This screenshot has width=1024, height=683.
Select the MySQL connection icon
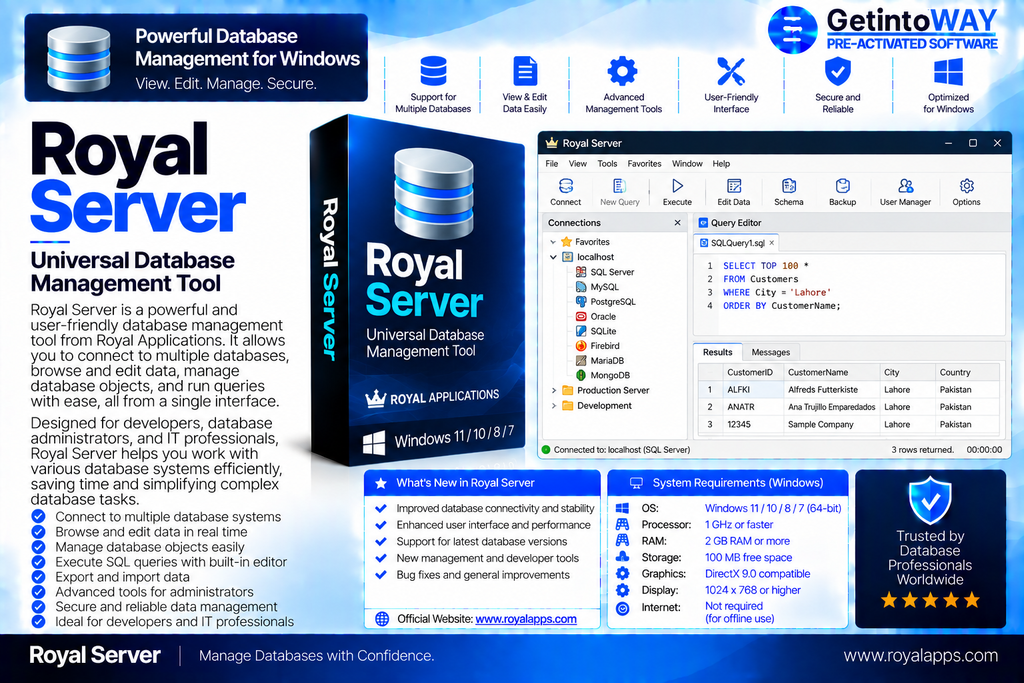point(581,287)
